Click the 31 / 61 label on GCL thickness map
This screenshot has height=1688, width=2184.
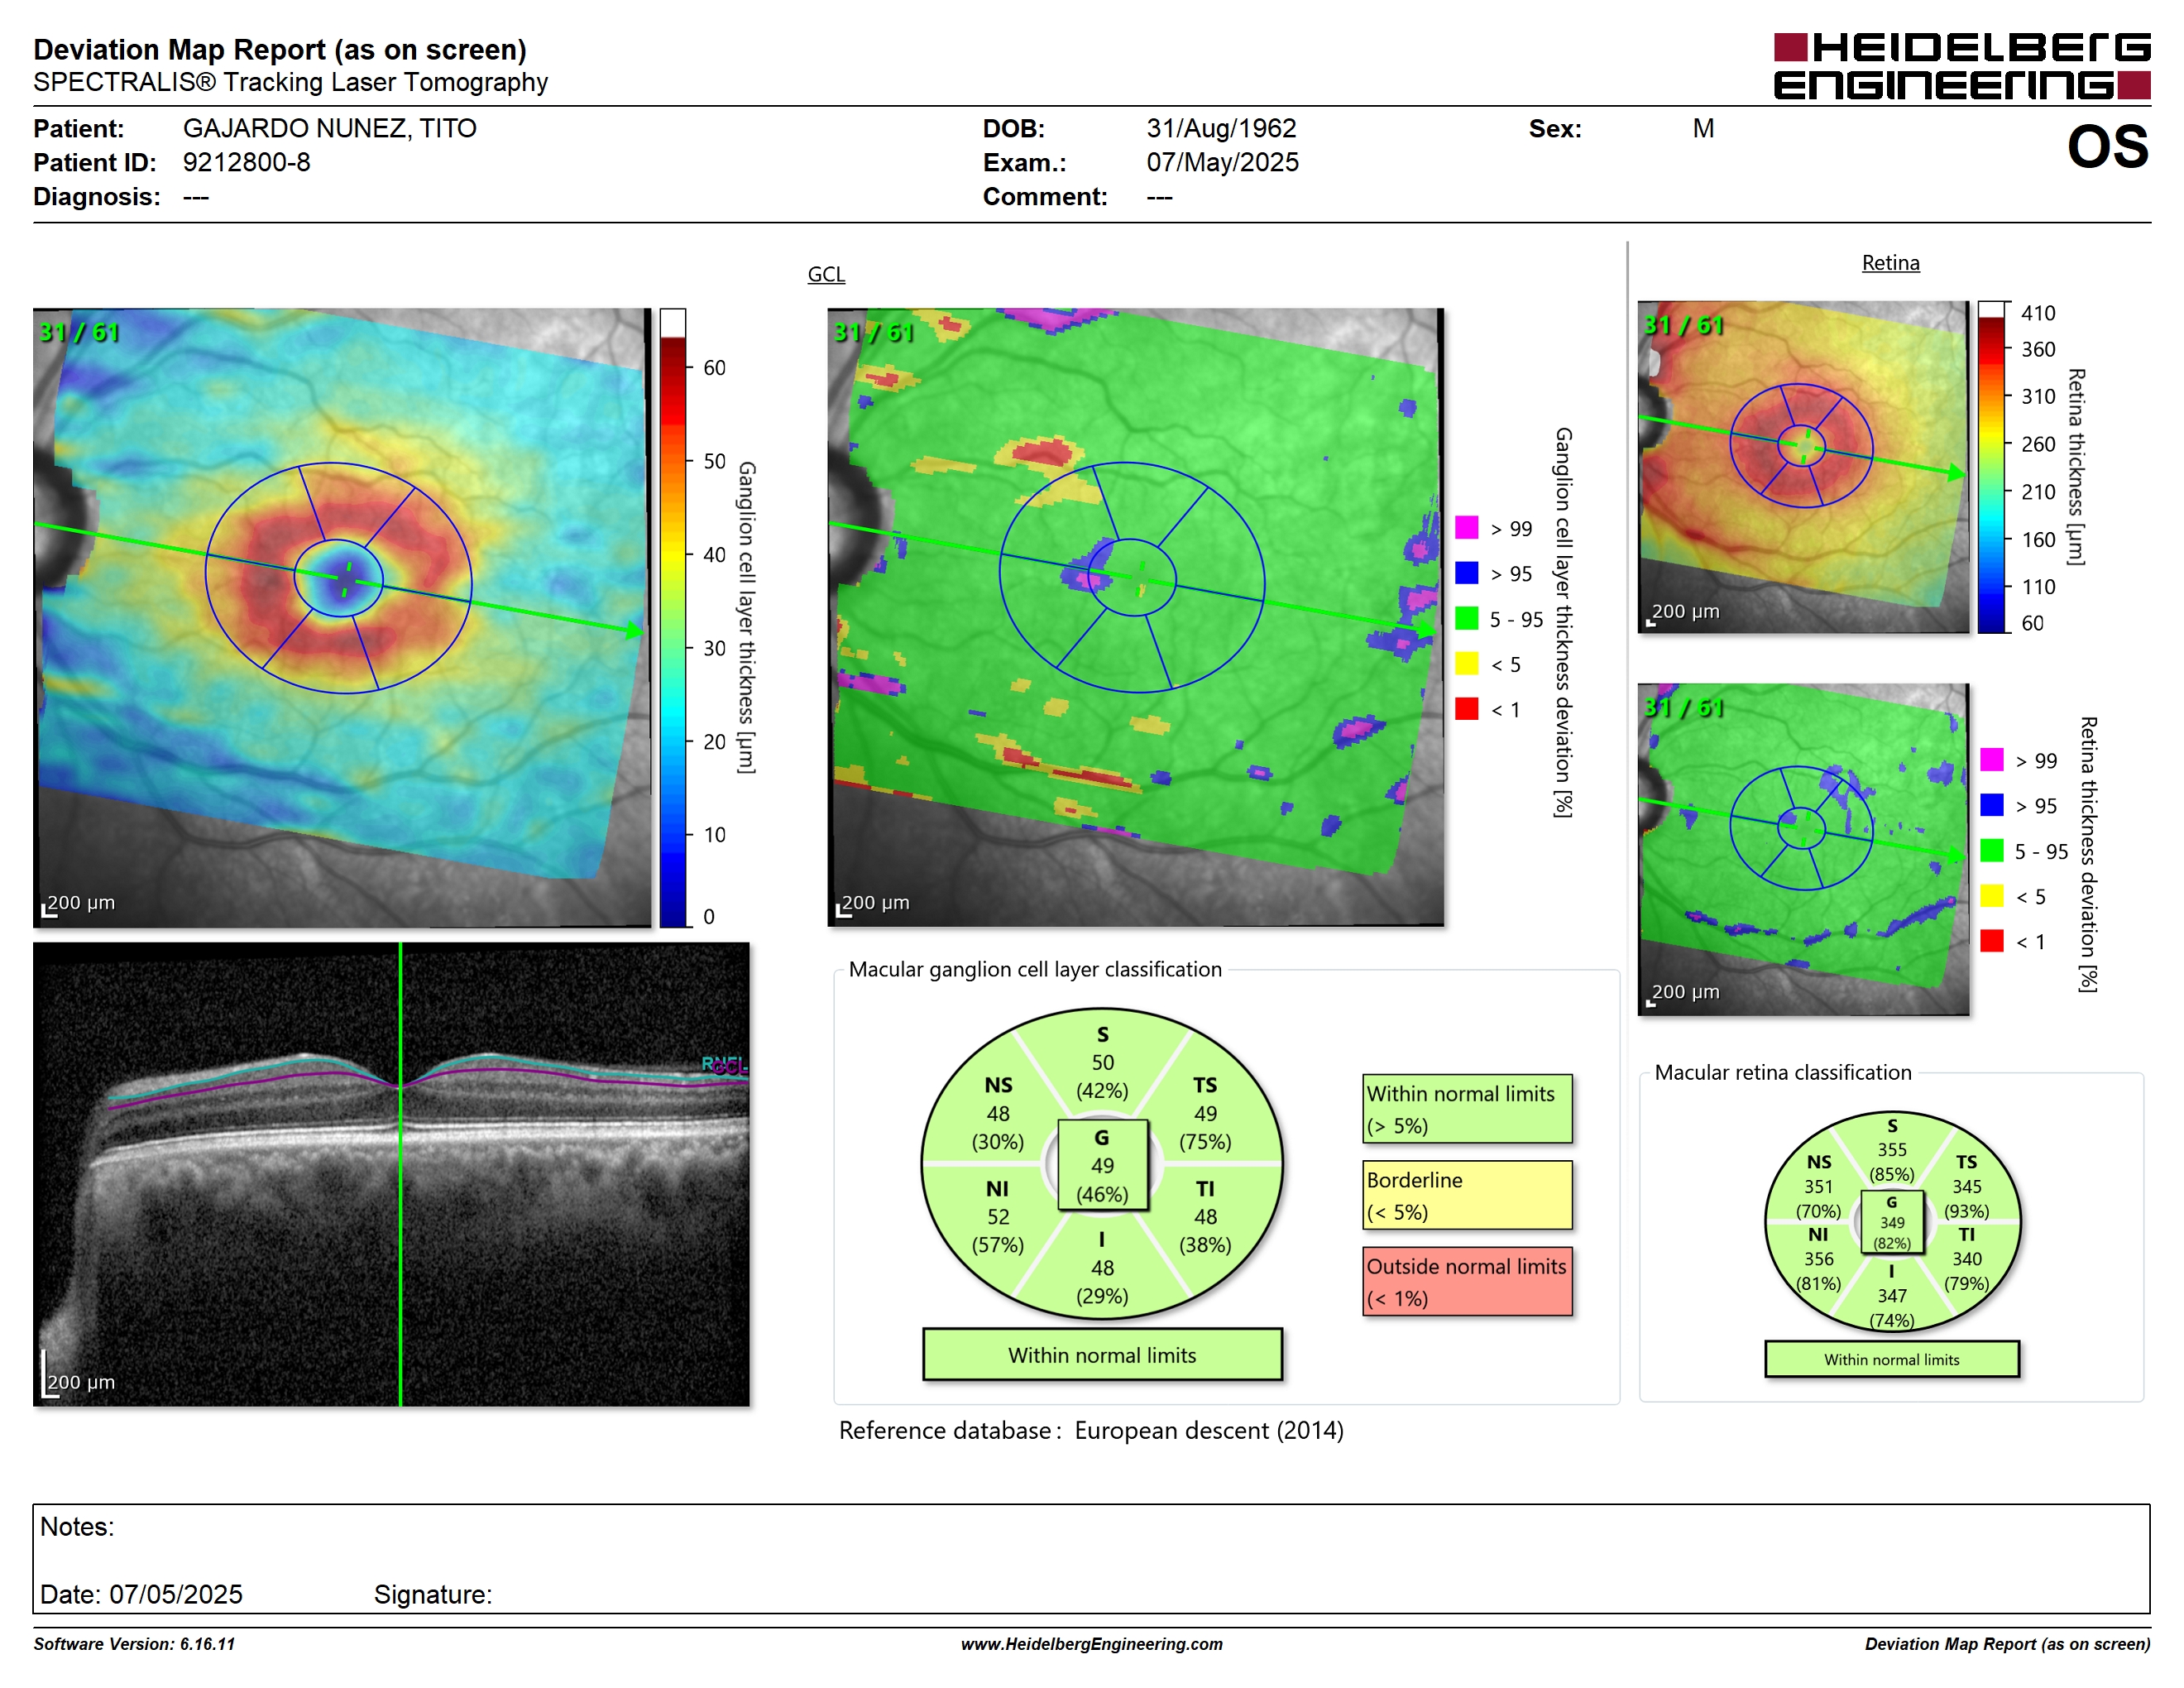tap(79, 332)
